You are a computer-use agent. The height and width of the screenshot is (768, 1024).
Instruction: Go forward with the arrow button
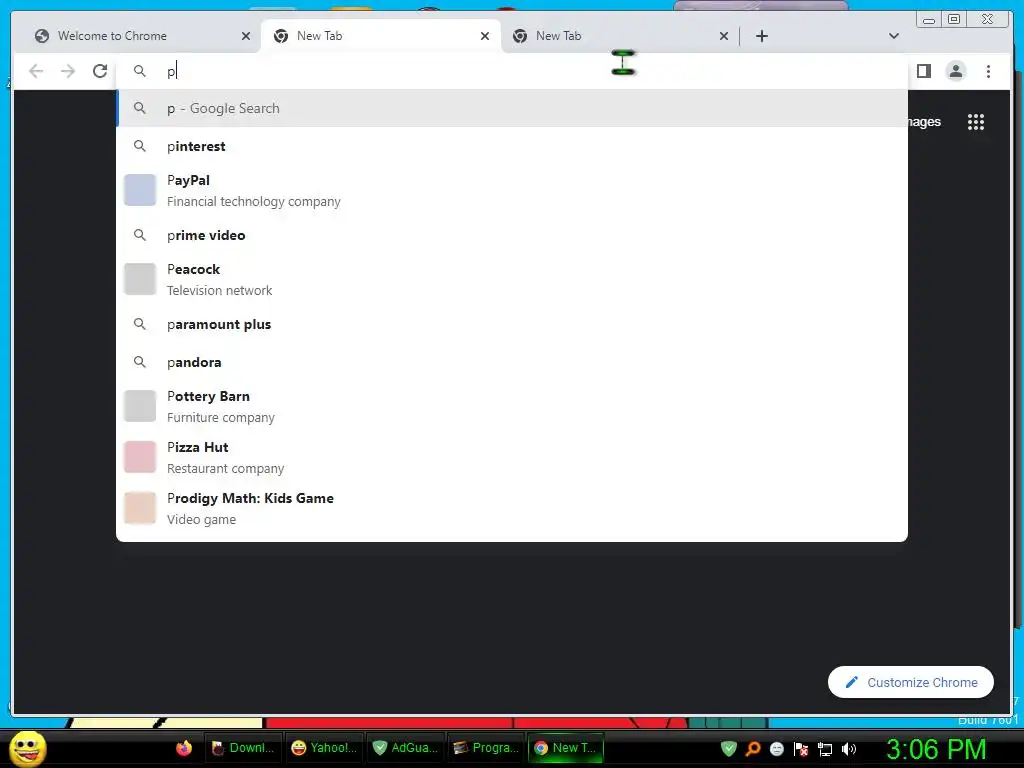pyautogui.click(x=68, y=71)
